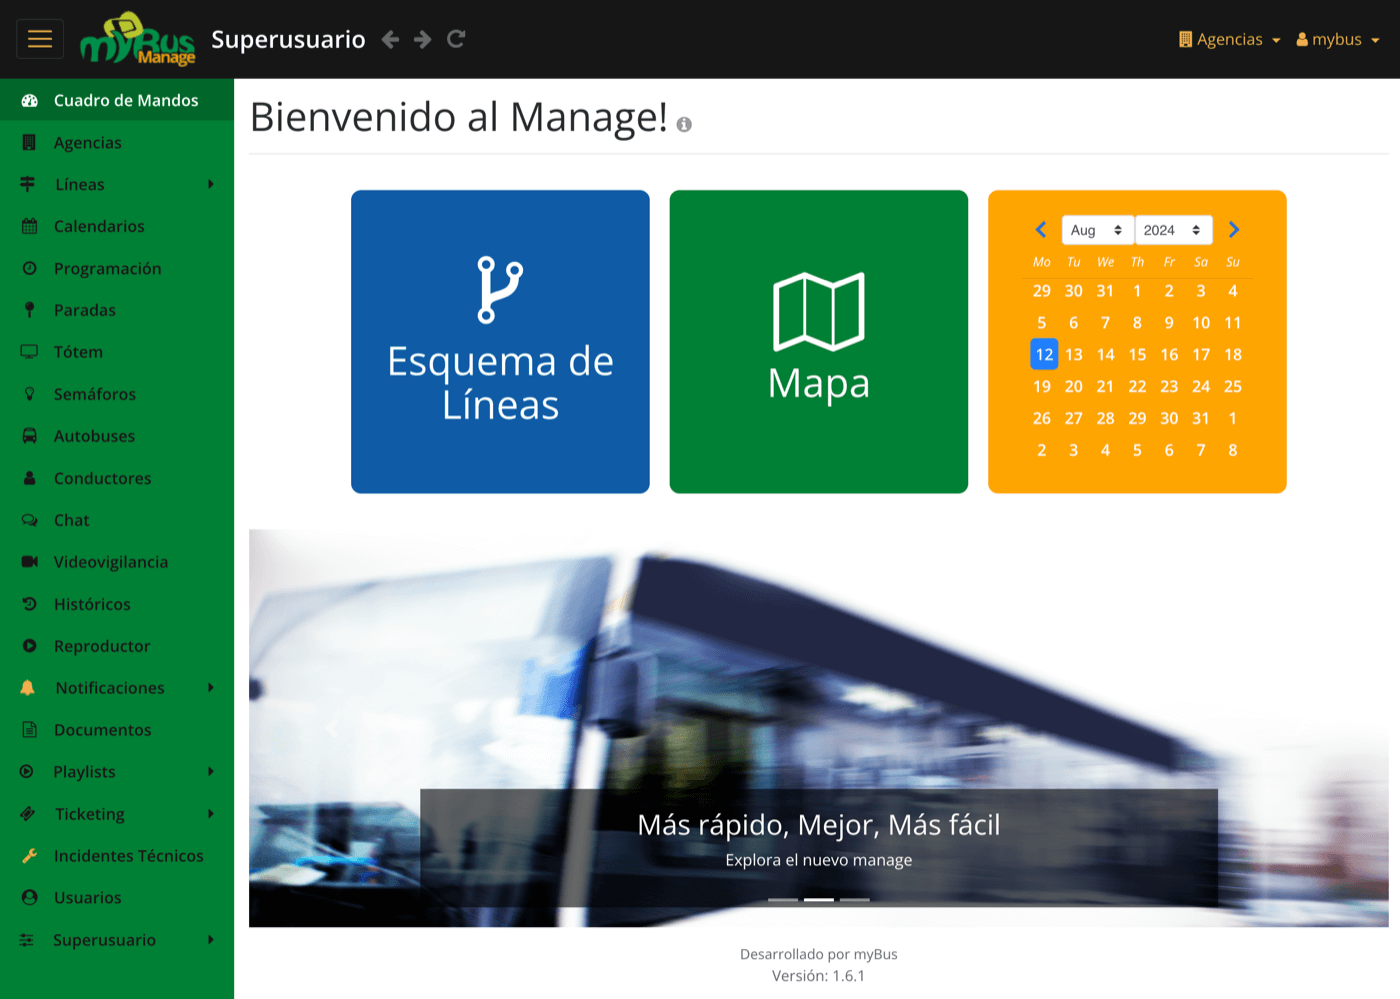Click the Semáforos lightbulb icon
The width and height of the screenshot is (1400, 999).
click(29, 394)
